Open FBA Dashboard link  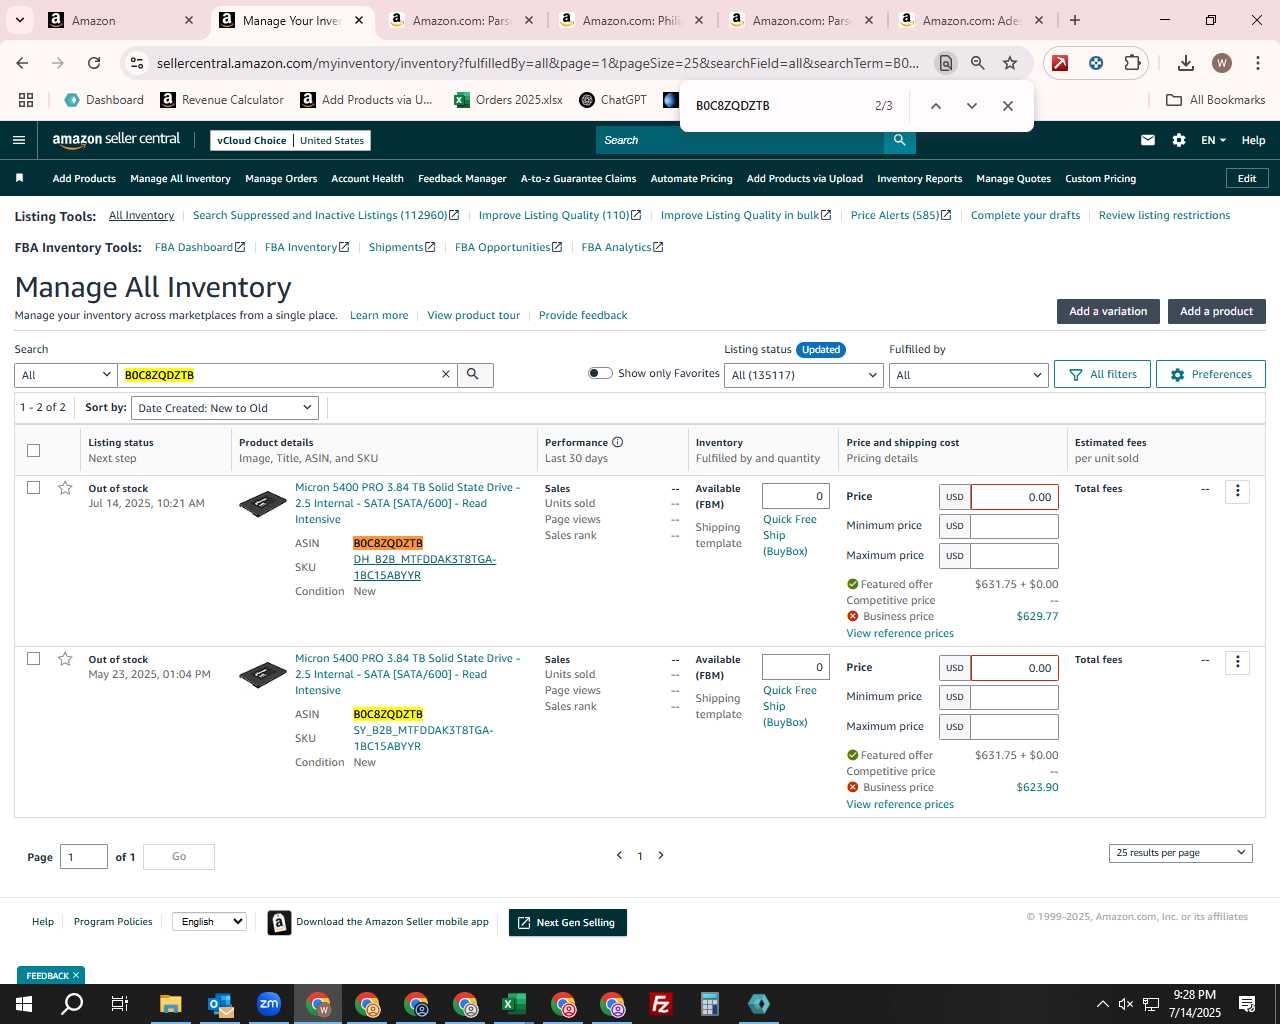200,247
